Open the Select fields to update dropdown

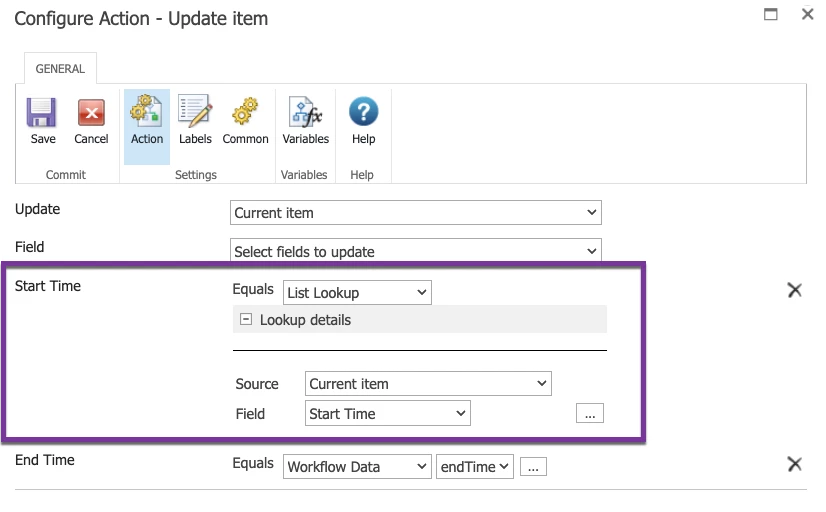[416, 251]
